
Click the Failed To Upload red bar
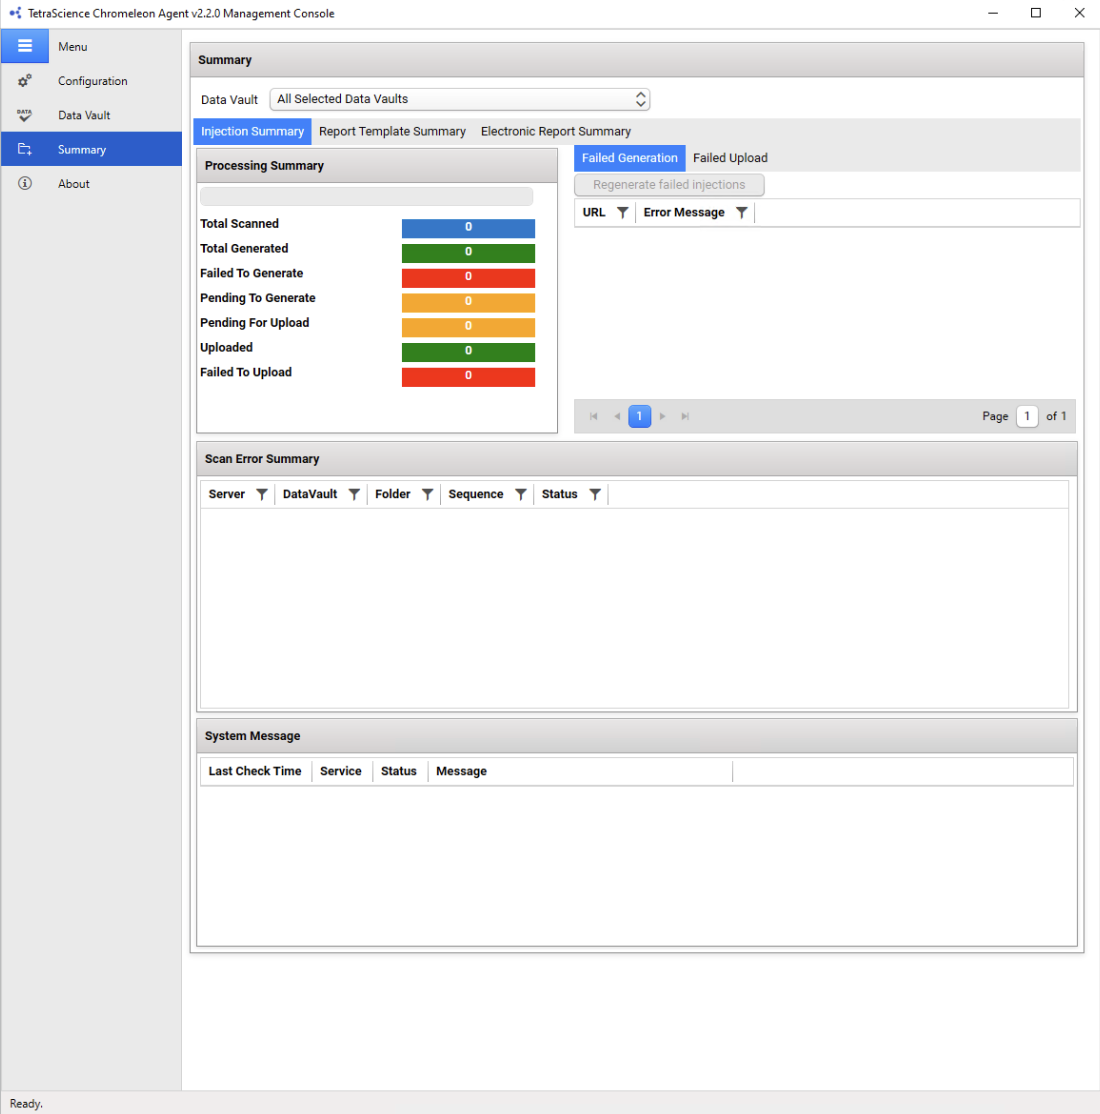[468, 377]
